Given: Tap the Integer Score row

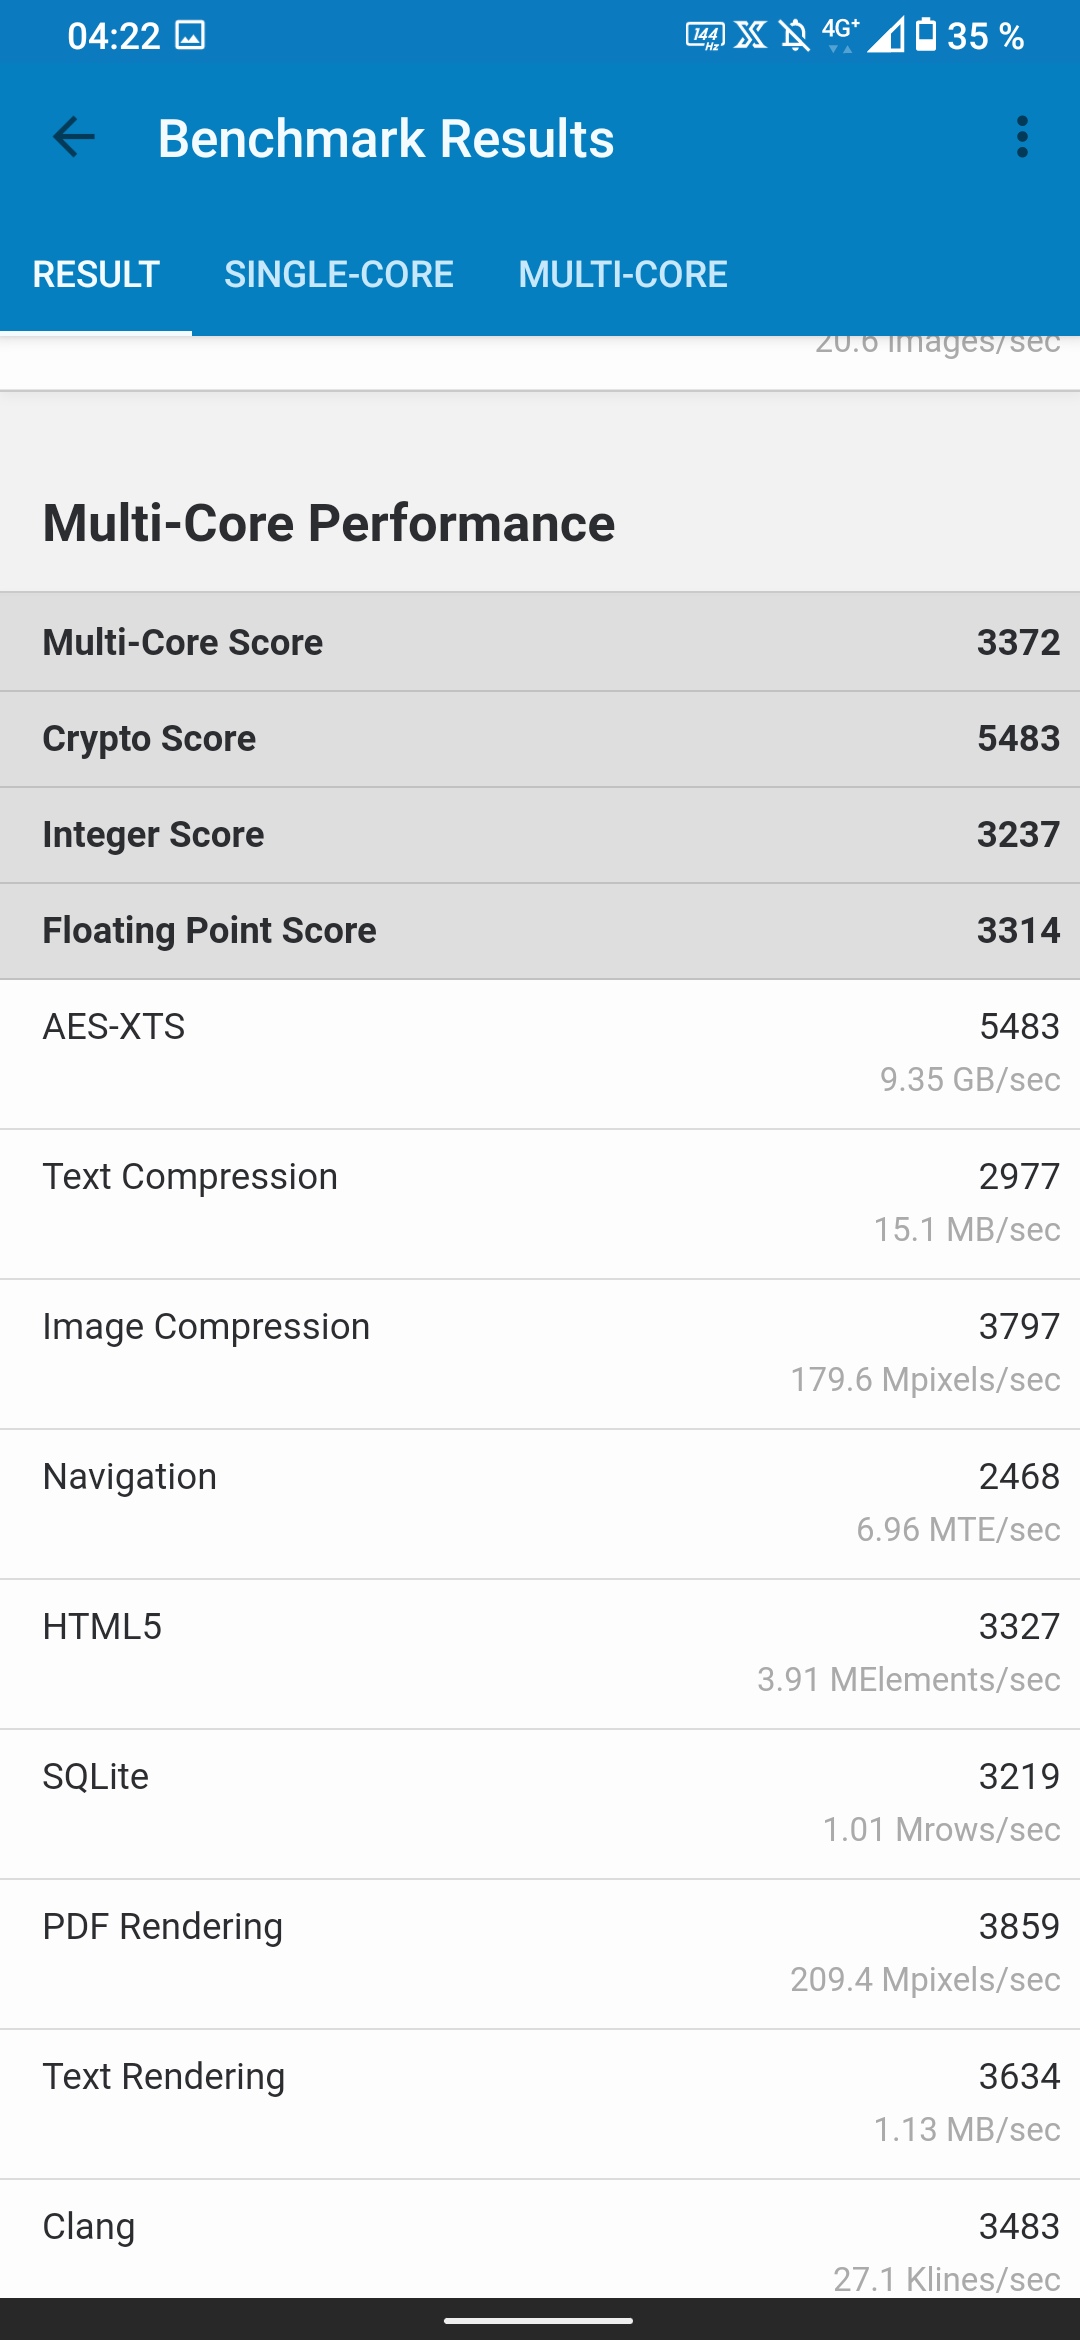Looking at the screenshot, I should tap(540, 834).
